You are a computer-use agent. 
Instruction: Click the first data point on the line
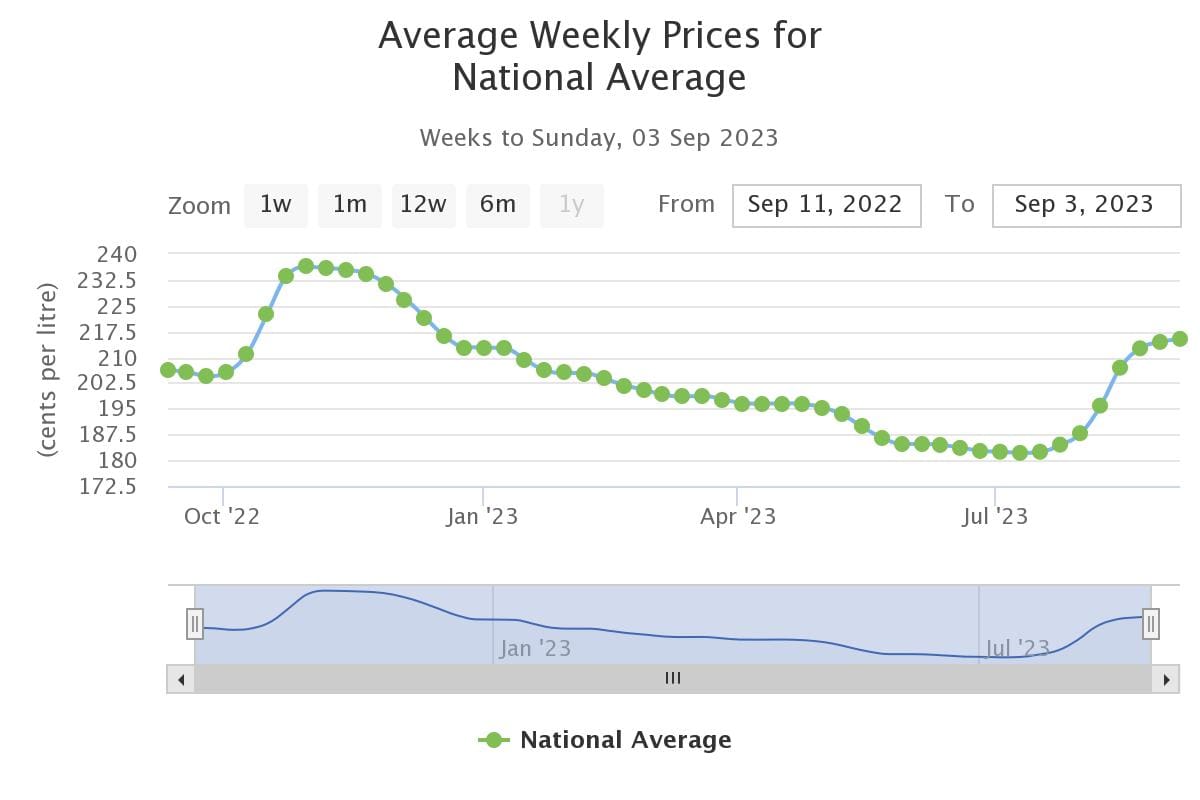pos(168,370)
